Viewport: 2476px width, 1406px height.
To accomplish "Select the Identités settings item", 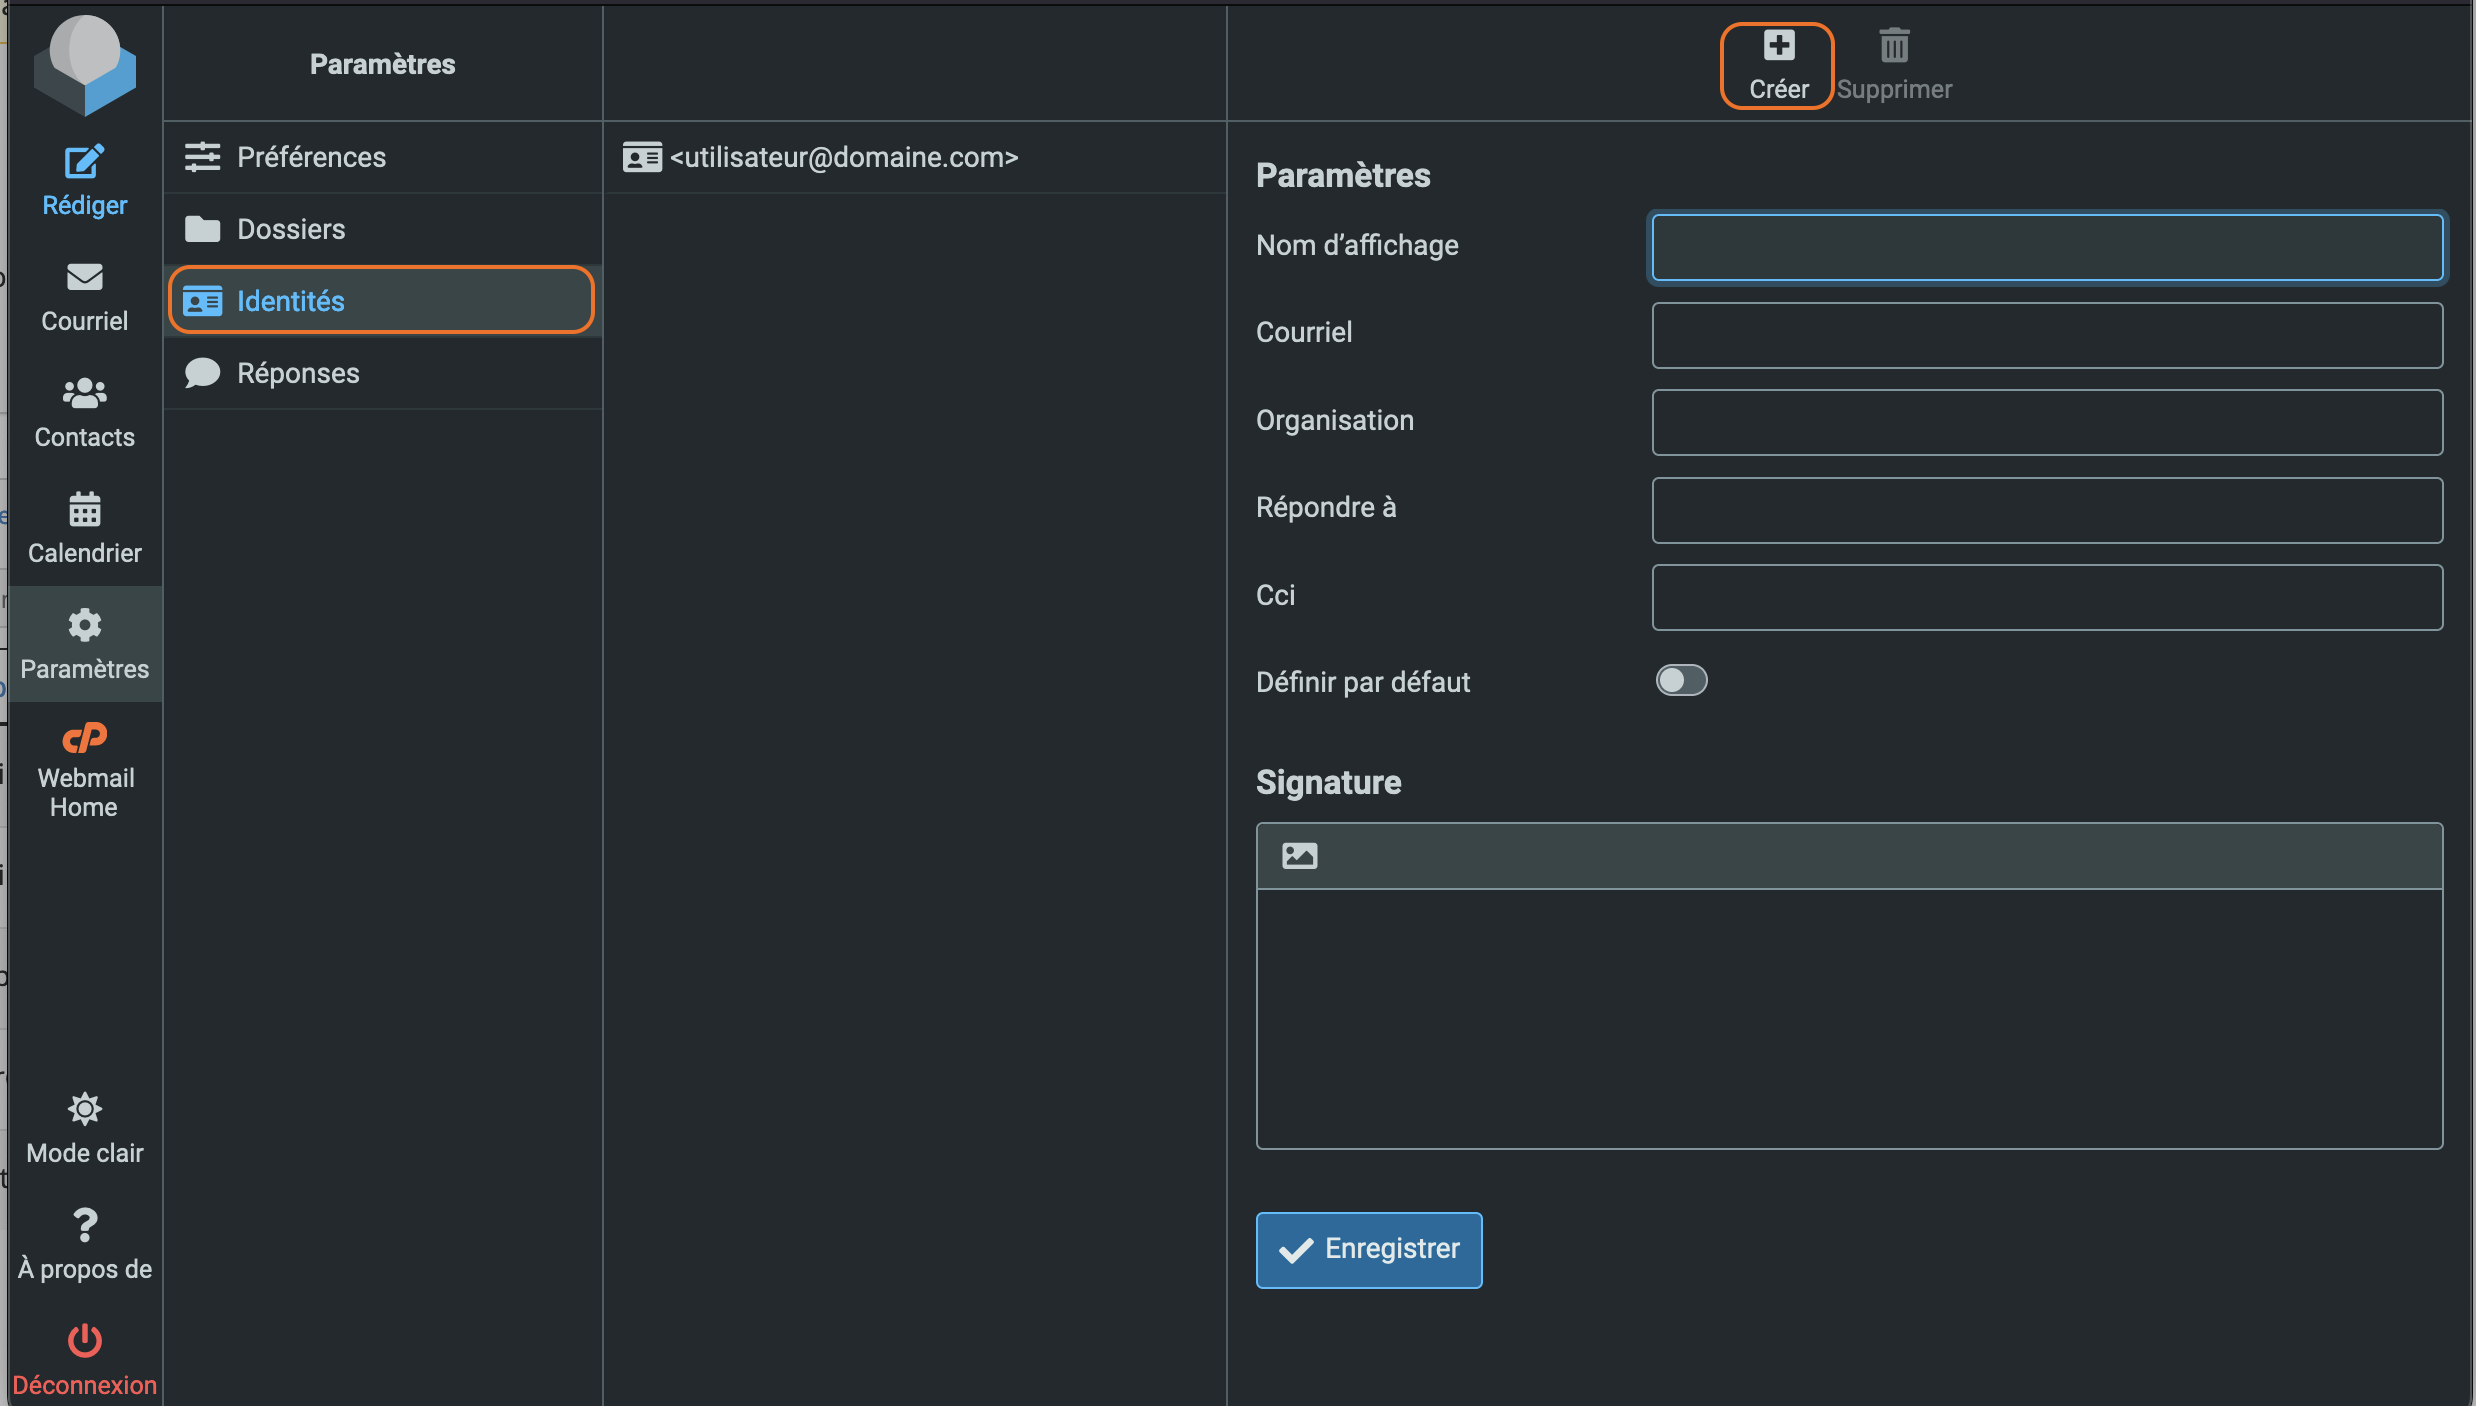I will click(383, 301).
